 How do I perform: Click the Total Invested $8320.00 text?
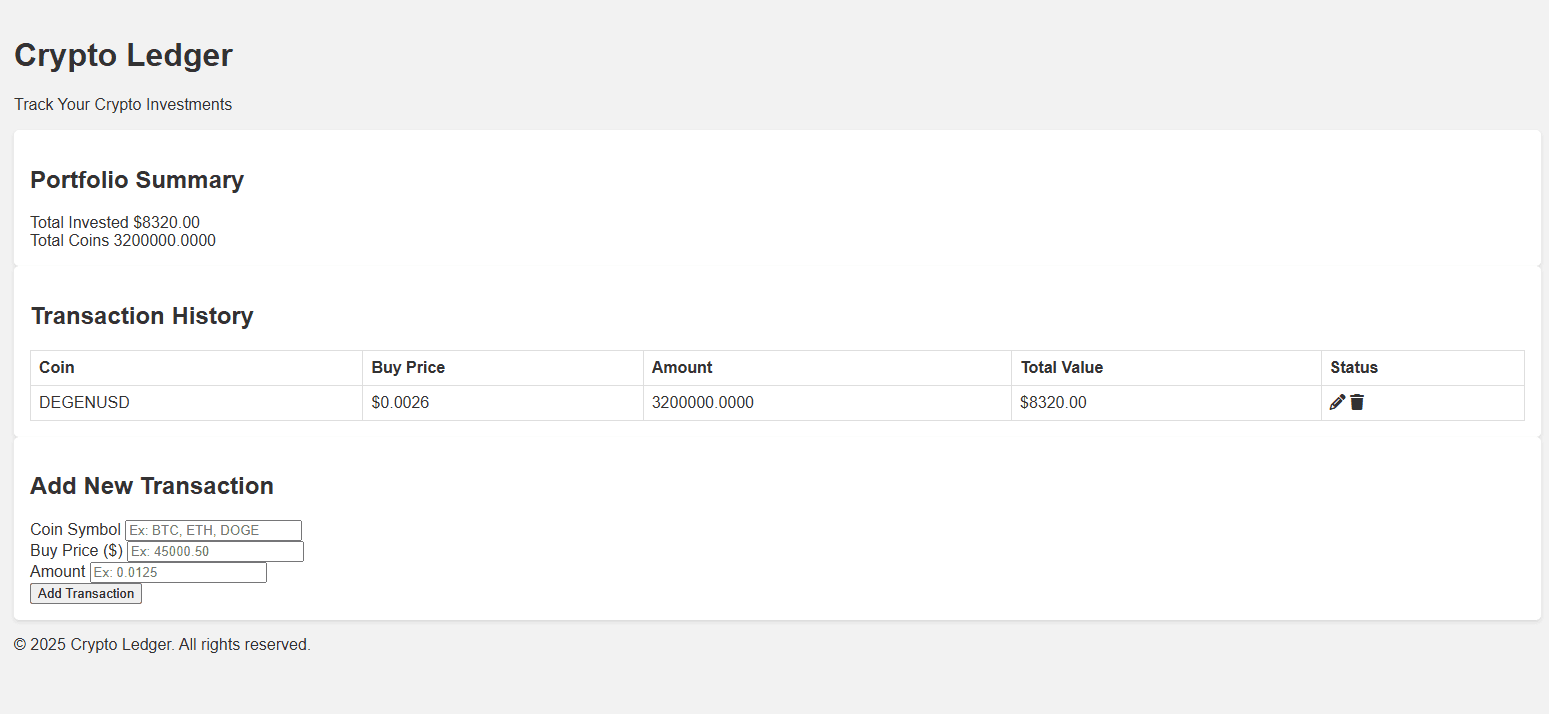(115, 222)
